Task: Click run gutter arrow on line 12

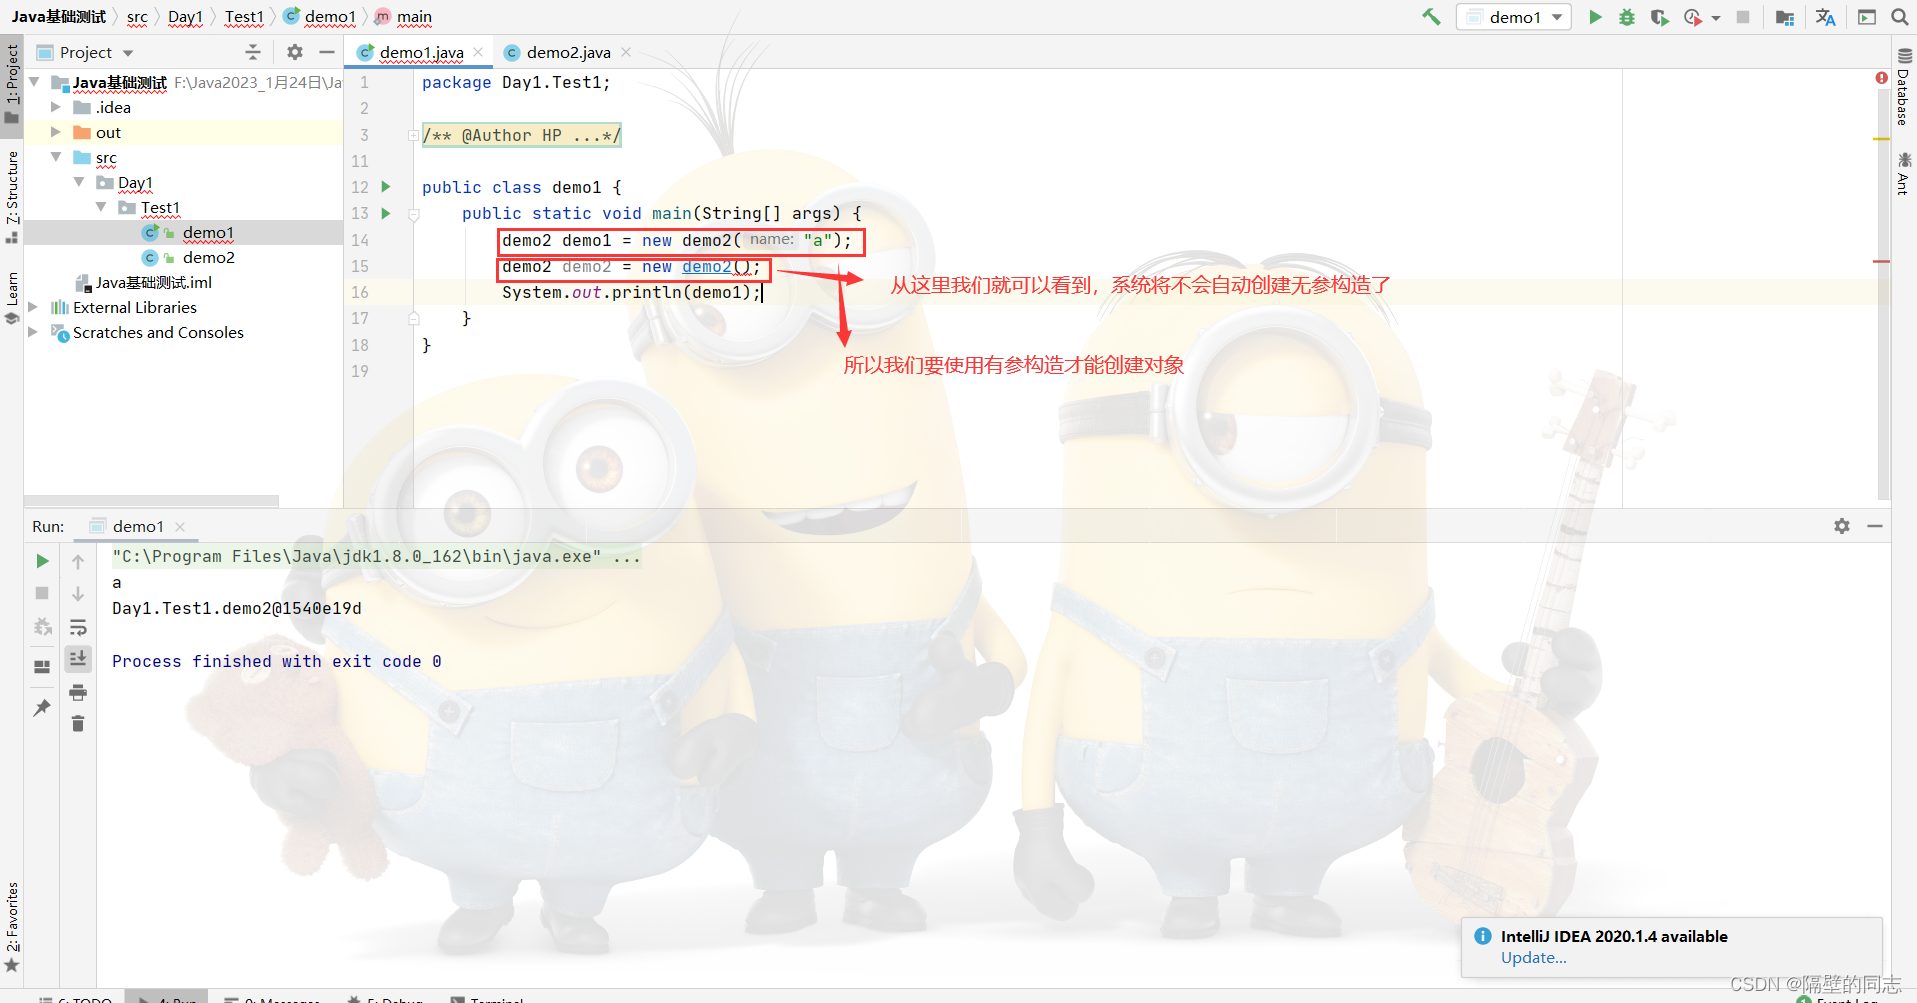Action: pos(386,187)
